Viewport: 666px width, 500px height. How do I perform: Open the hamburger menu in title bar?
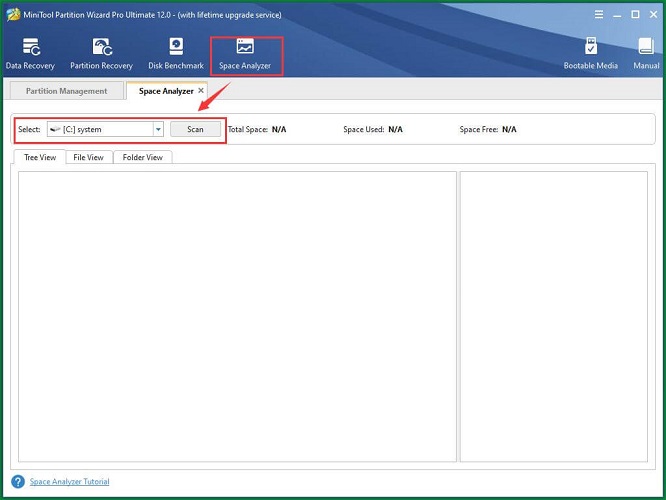pyautogui.click(x=599, y=14)
